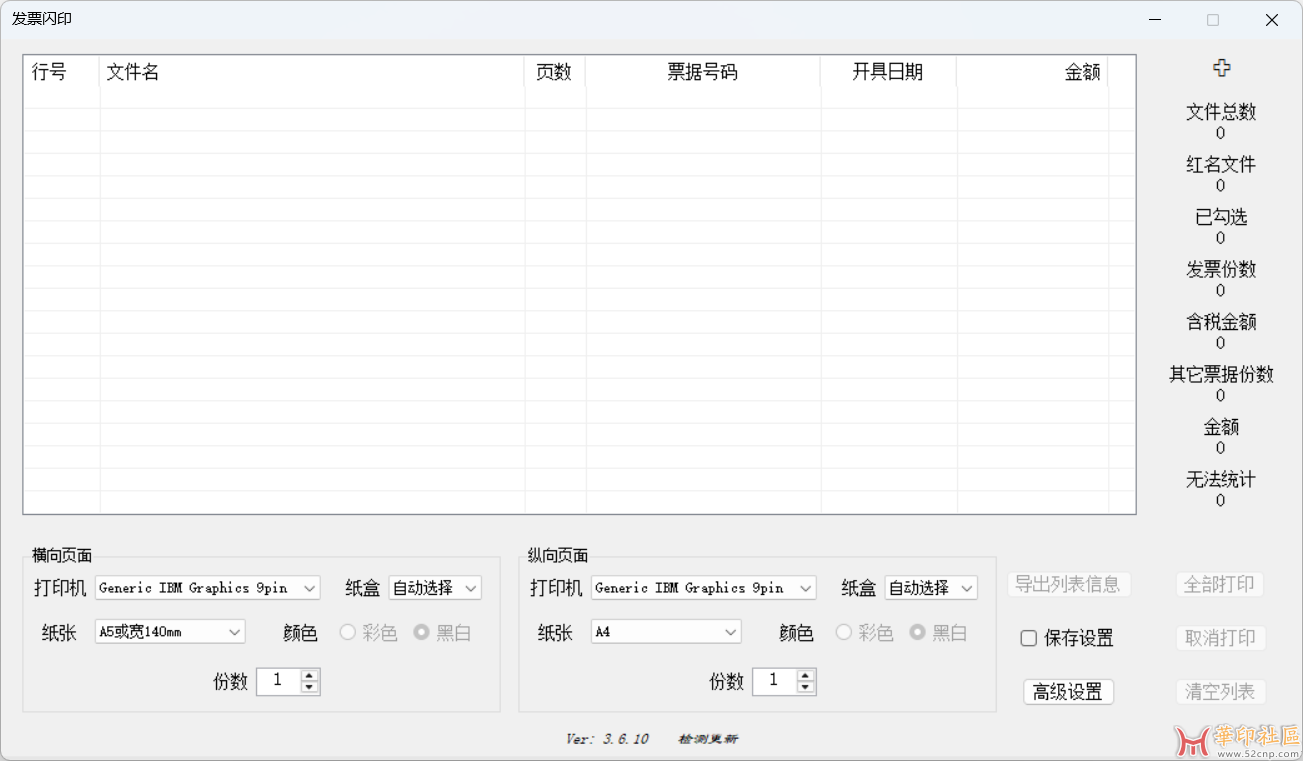Select 黑白 radio in 横向页面 group
Screen dimensions: 1303x761
tap(422, 633)
